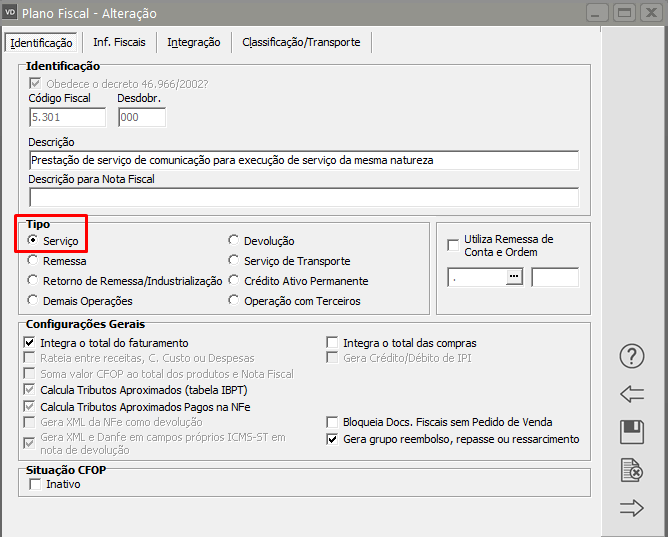Click the VD application icon in title bar

click(x=12, y=14)
